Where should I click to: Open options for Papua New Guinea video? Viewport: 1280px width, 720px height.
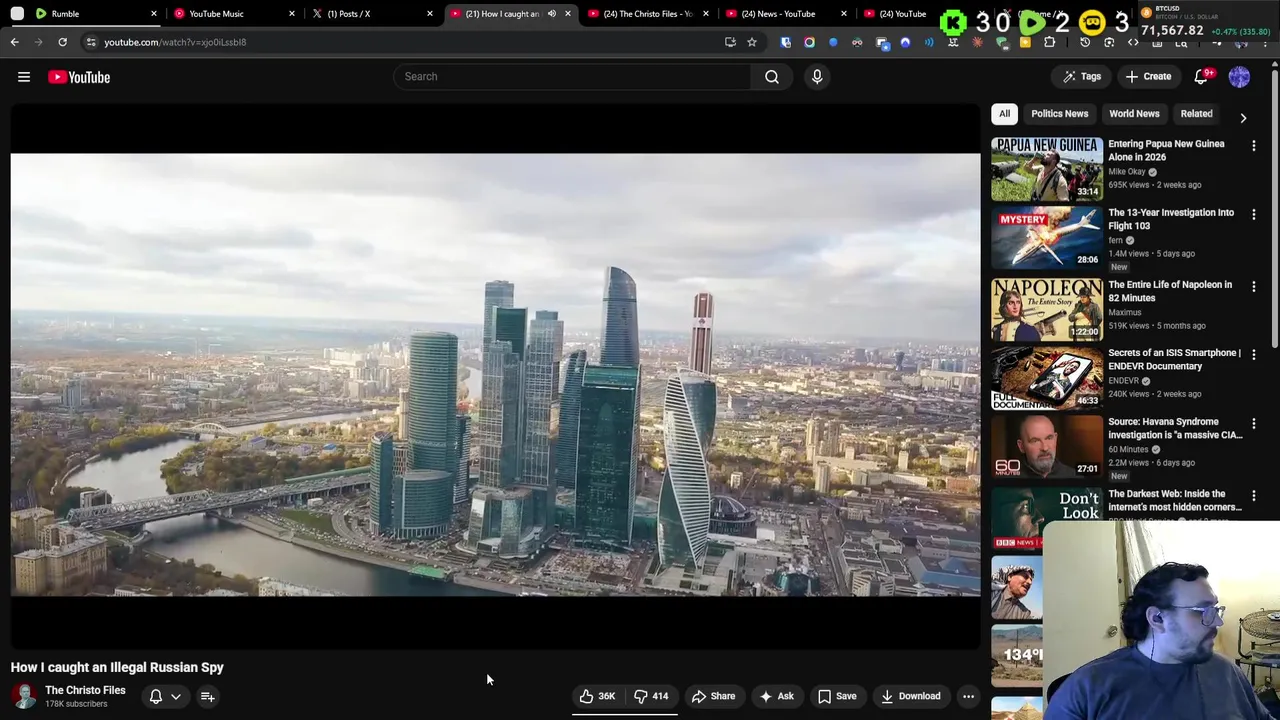pyautogui.click(x=1254, y=146)
